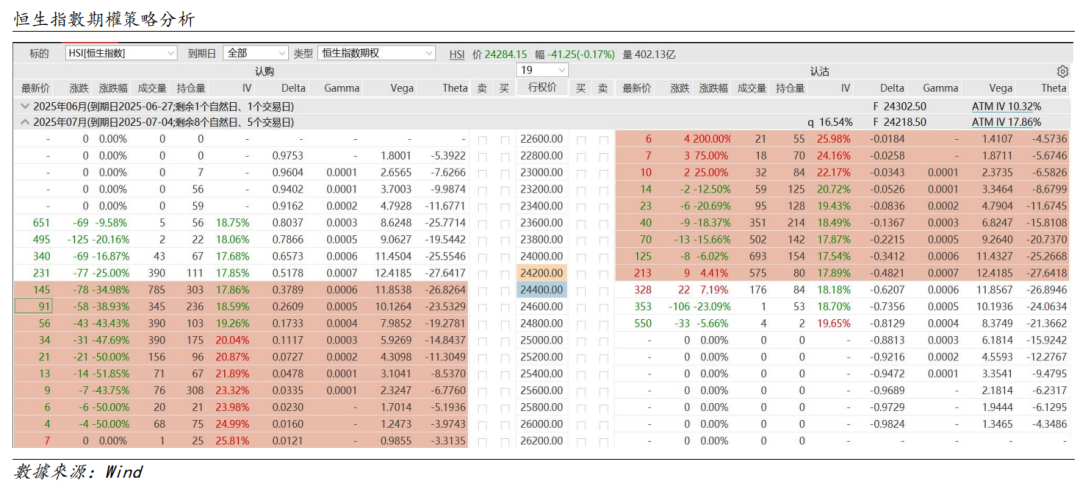Click call IV value 25.81%
Screen dimensions: 1080x492
(x=233, y=440)
